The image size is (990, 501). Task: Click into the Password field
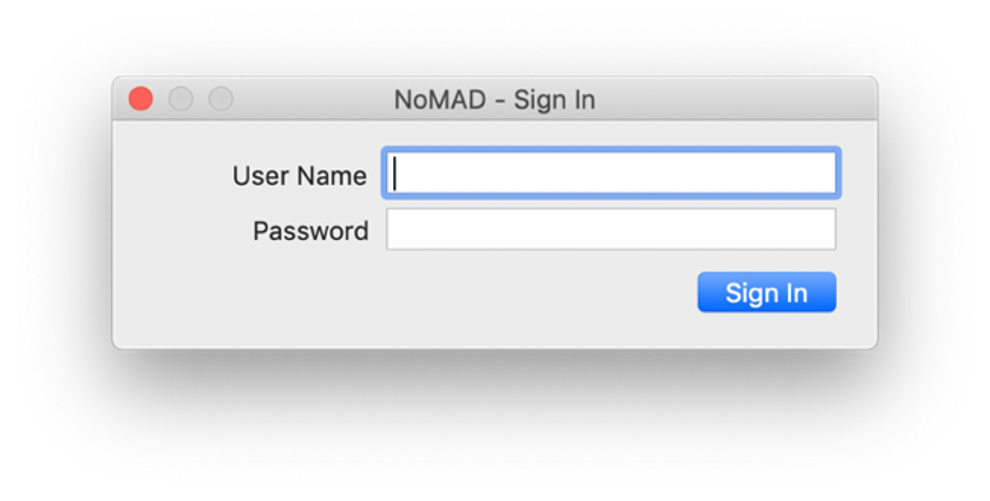pyautogui.click(x=611, y=229)
